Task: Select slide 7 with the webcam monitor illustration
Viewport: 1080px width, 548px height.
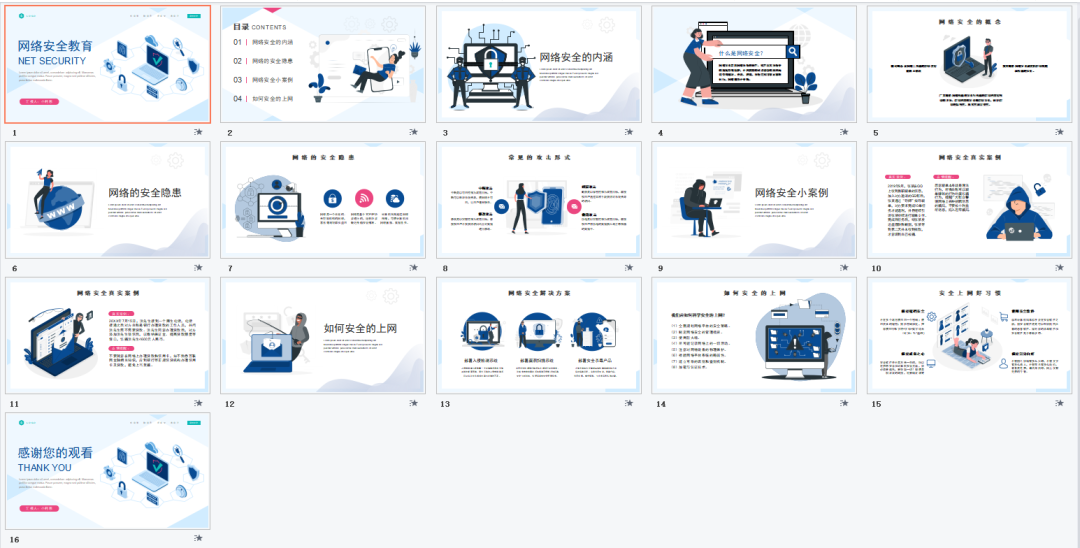Action: [323, 200]
